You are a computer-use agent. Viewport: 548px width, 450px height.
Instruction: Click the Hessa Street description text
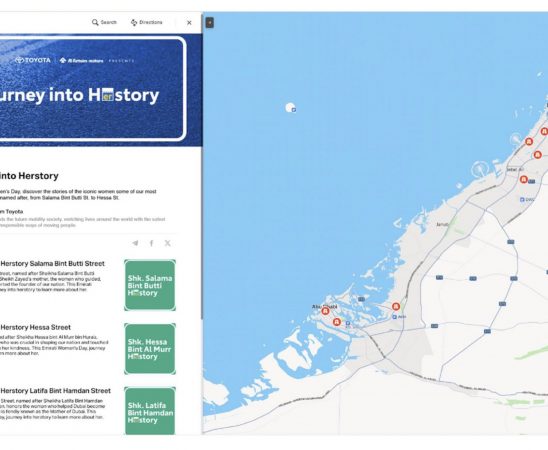click(54, 345)
